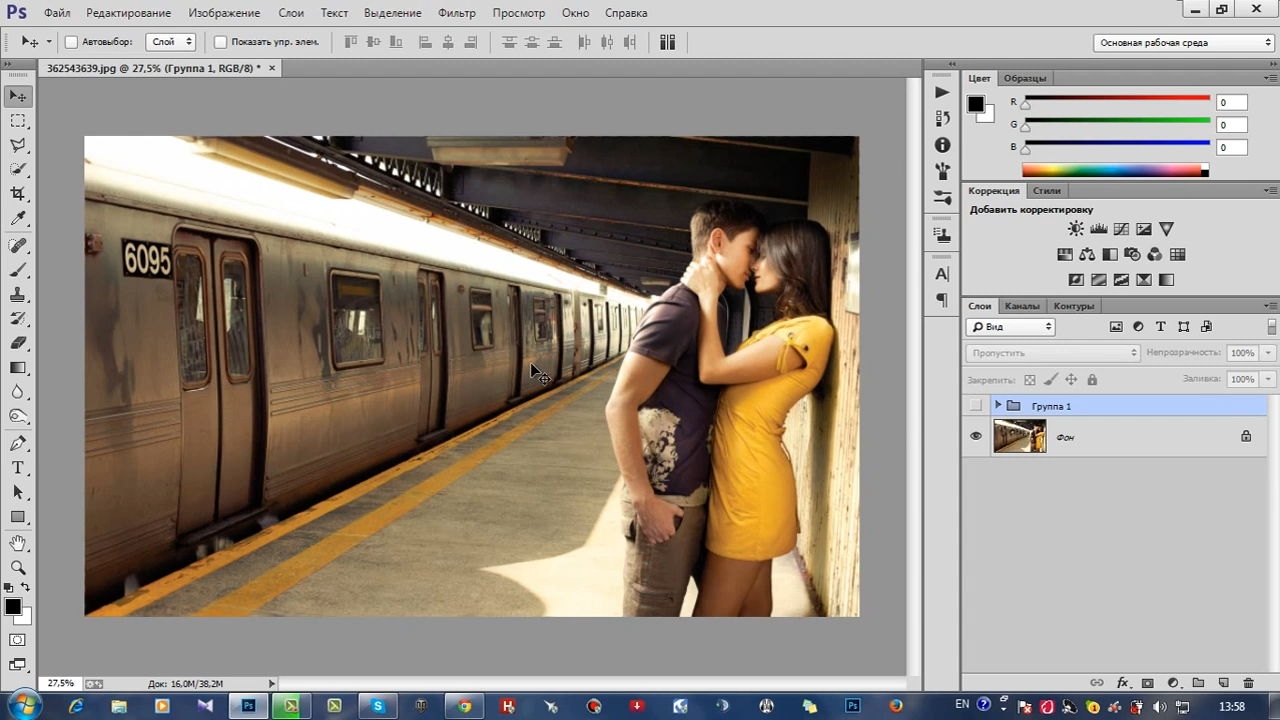Select the Gradient tool
1280x720 pixels.
pyautogui.click(x=18, y=368)
